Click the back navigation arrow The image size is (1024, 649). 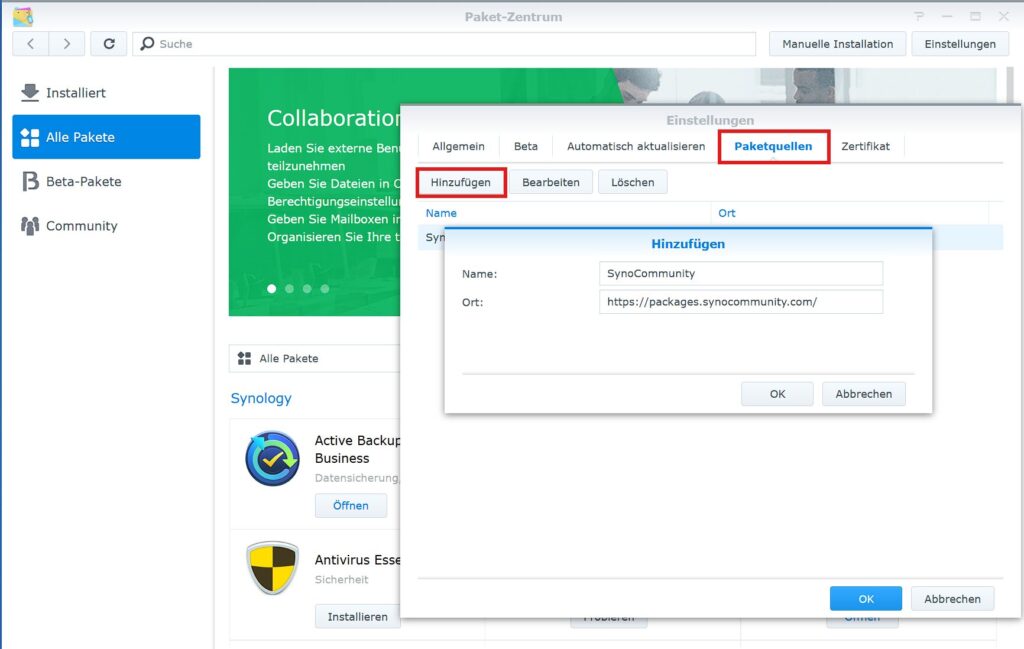click(31, 44)
